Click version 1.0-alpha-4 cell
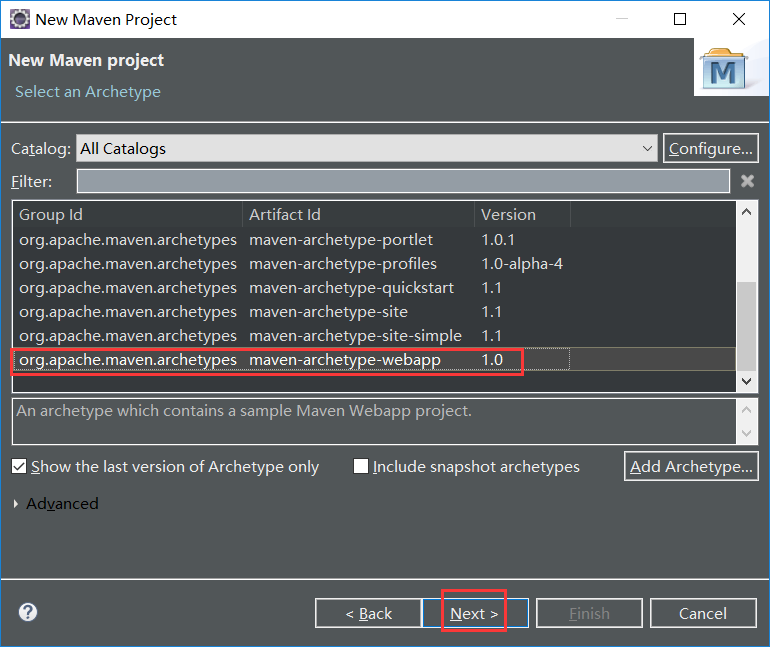Image resolution: width=770 pixels, height=647 pixels. pyautogui.click(x=522, y=264)
